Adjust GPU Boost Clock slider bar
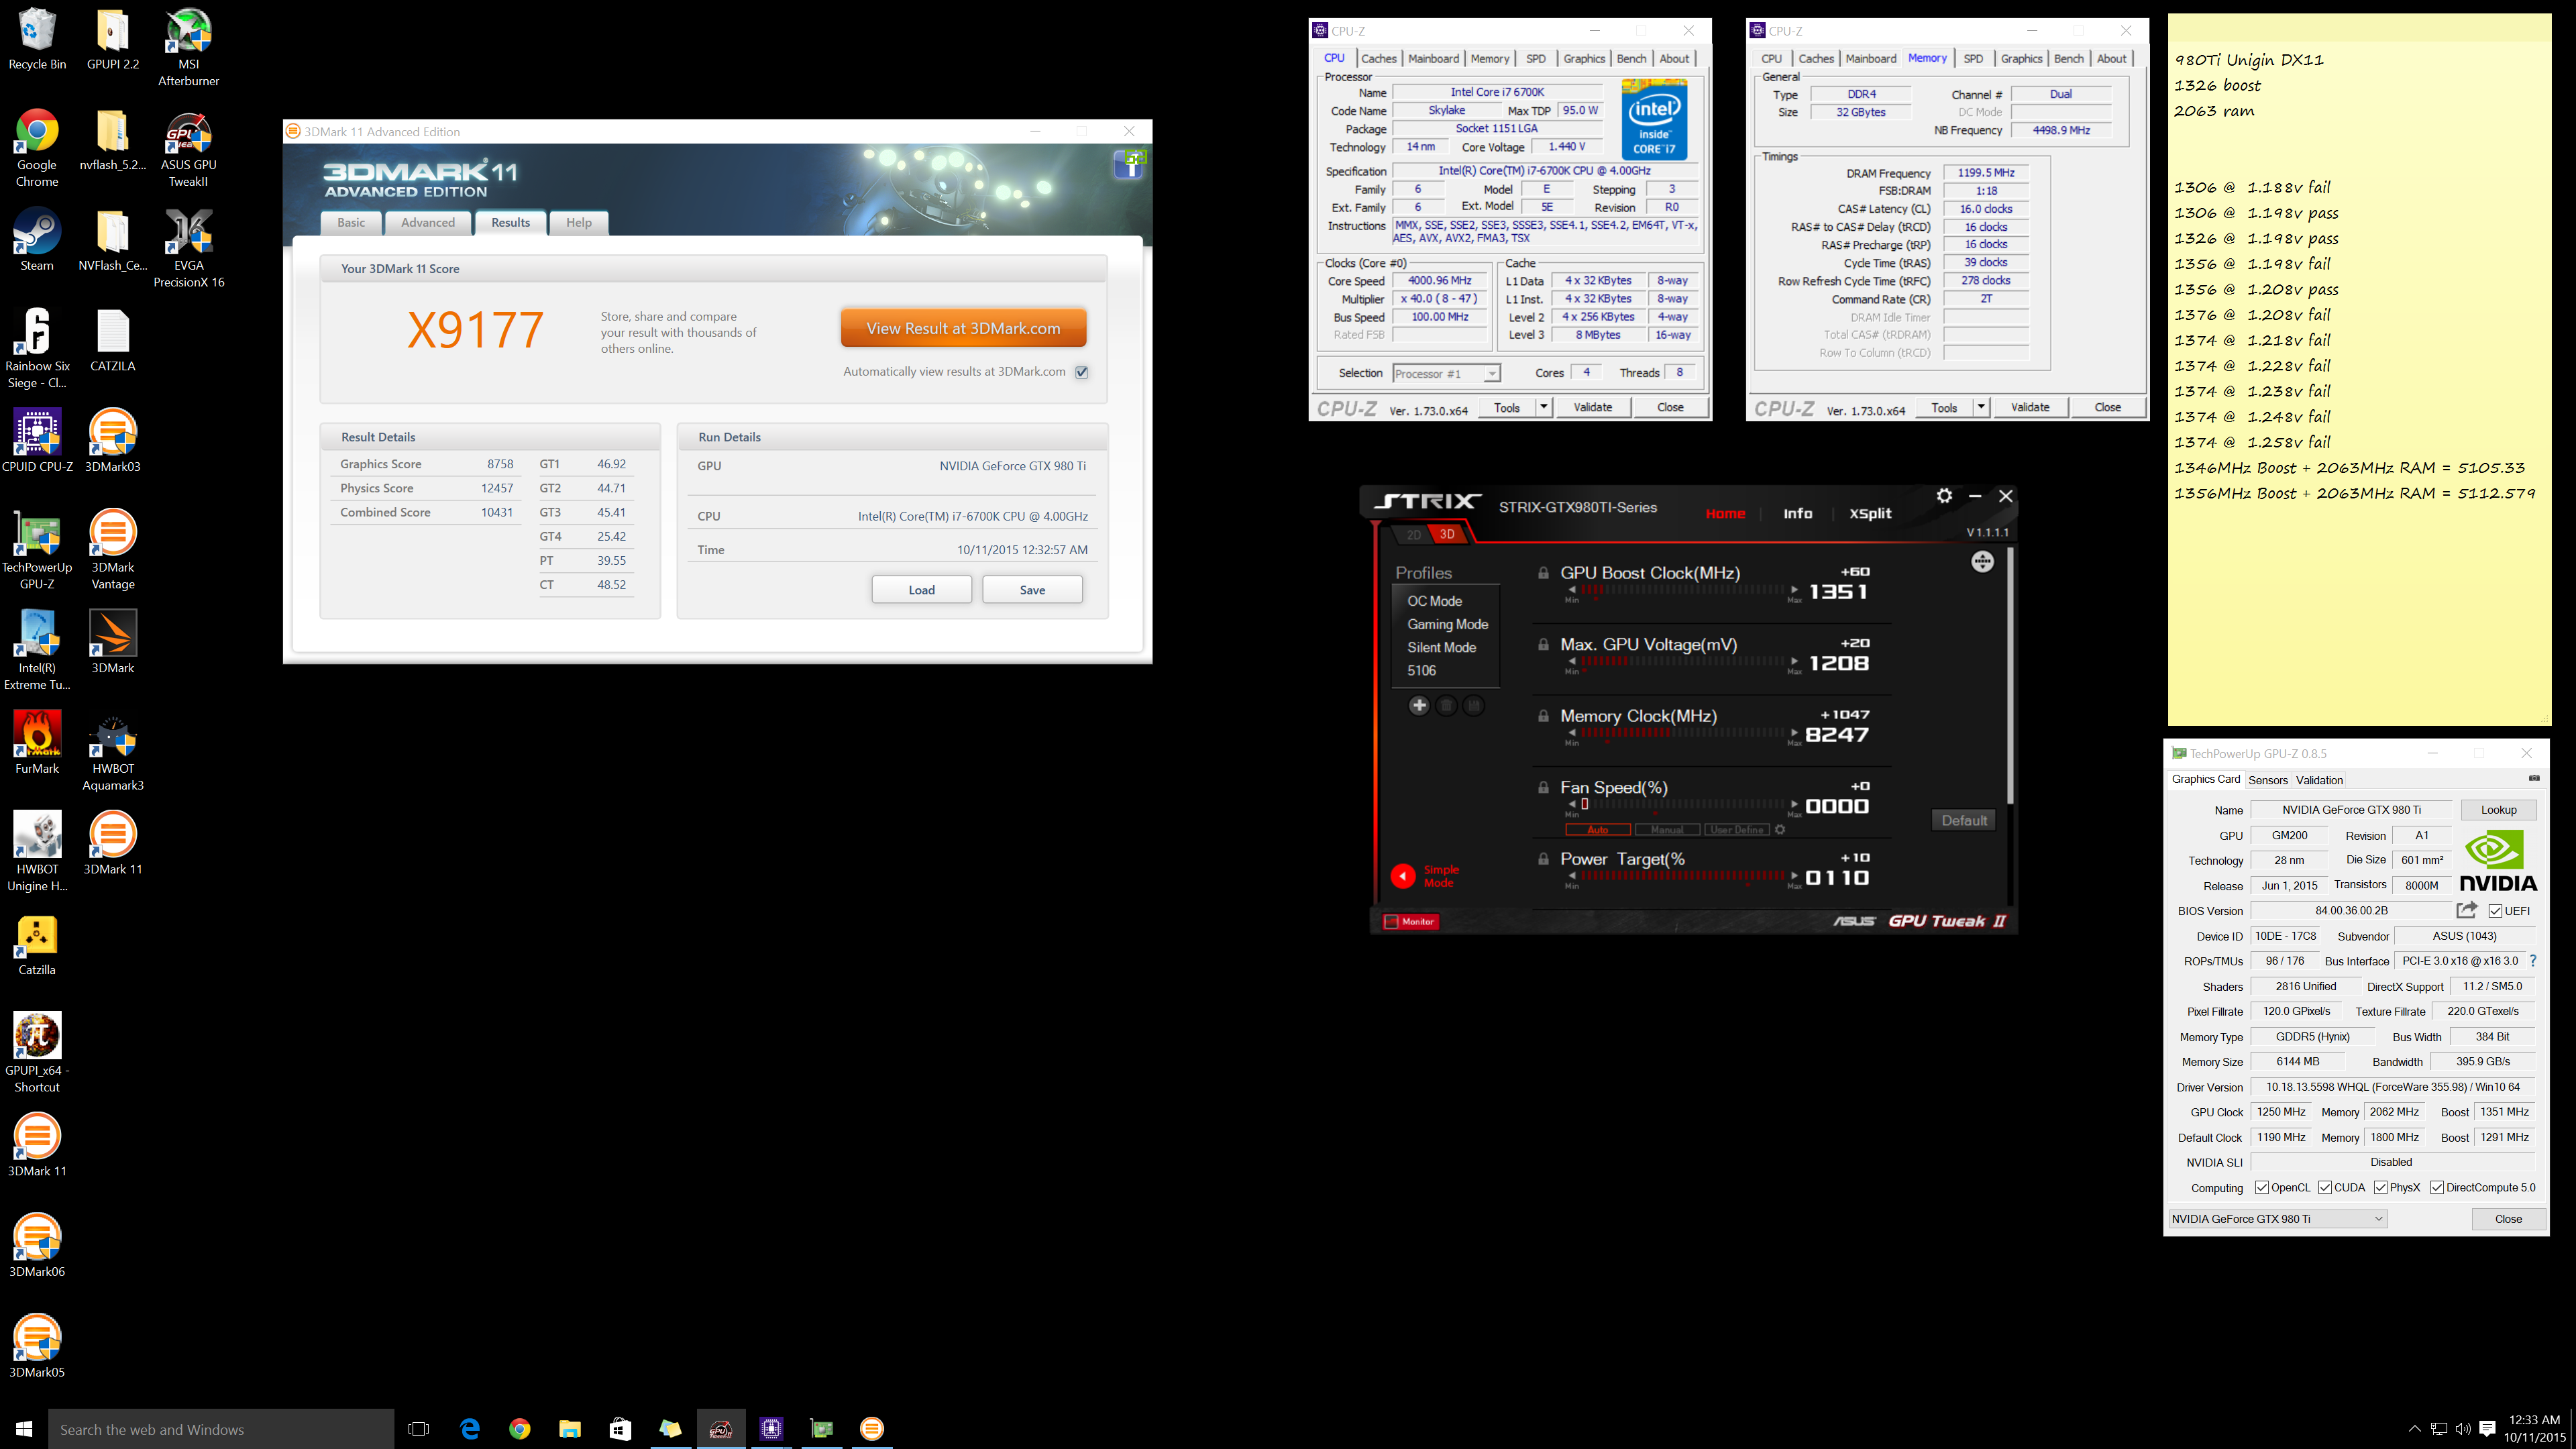The width and height of the screenshot is (2576, 1449). [x=1682, y=590]
